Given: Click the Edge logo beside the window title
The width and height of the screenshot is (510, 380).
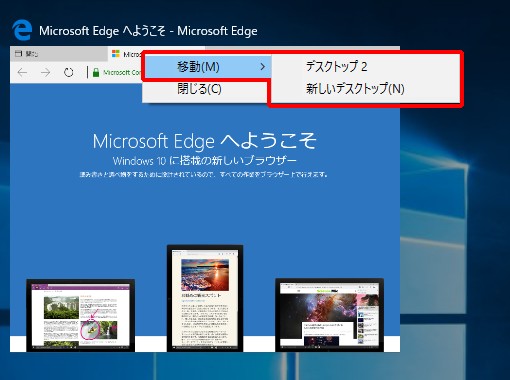Looking at the screenshot, I should (22, 30).
